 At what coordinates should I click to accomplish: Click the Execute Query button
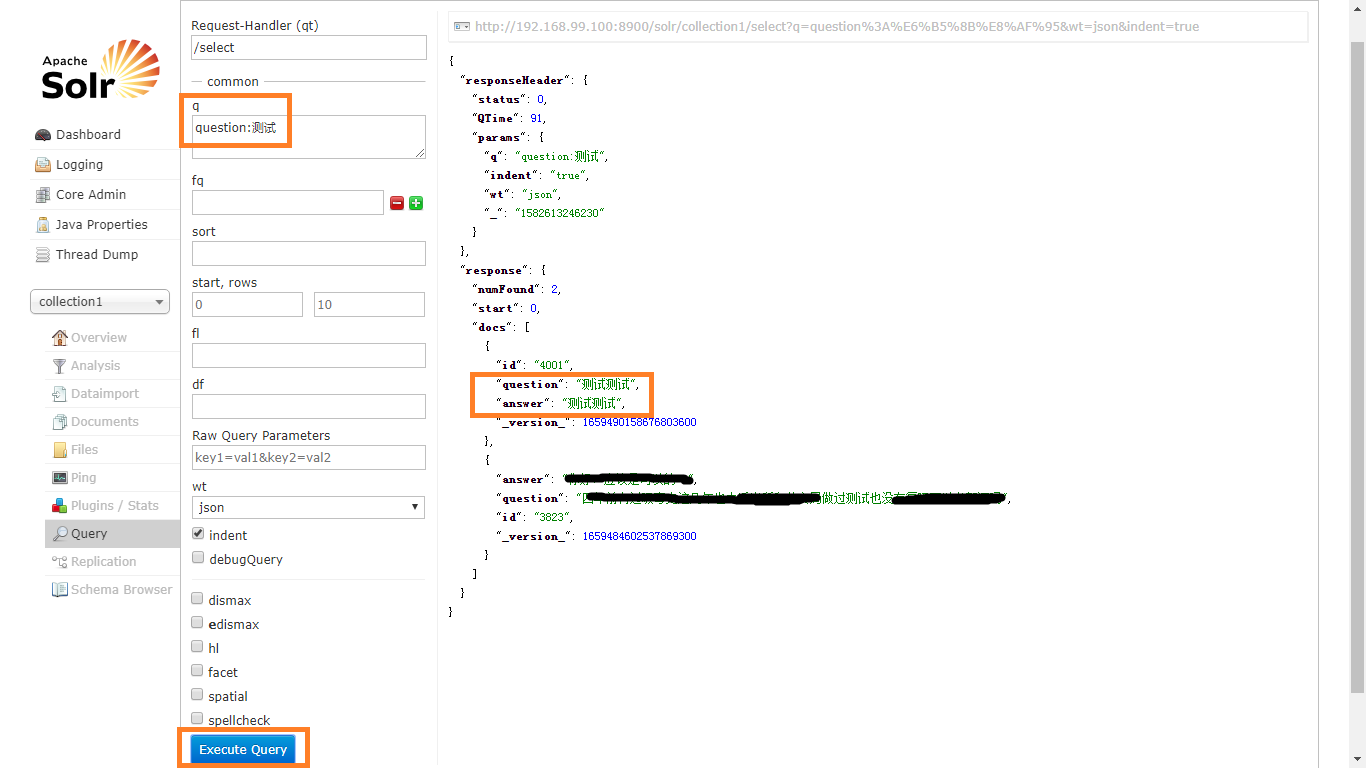(x=243, y=749)
